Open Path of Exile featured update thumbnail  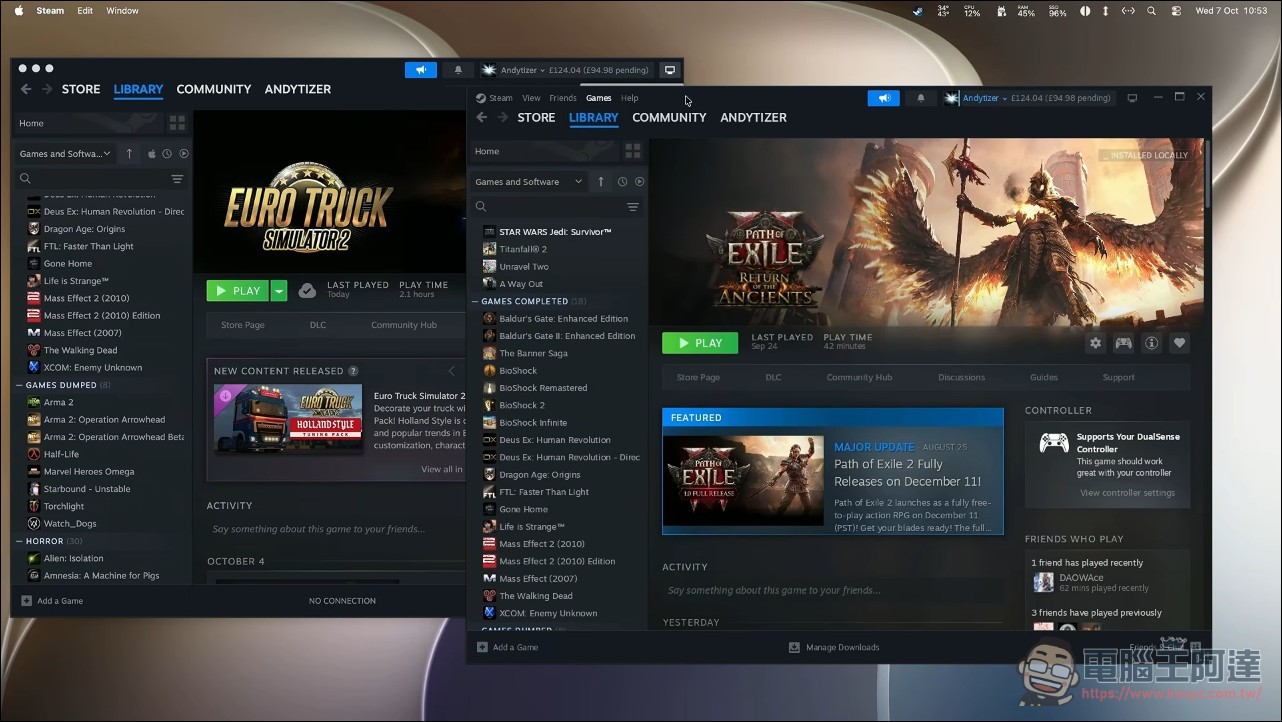click(744, 480)
